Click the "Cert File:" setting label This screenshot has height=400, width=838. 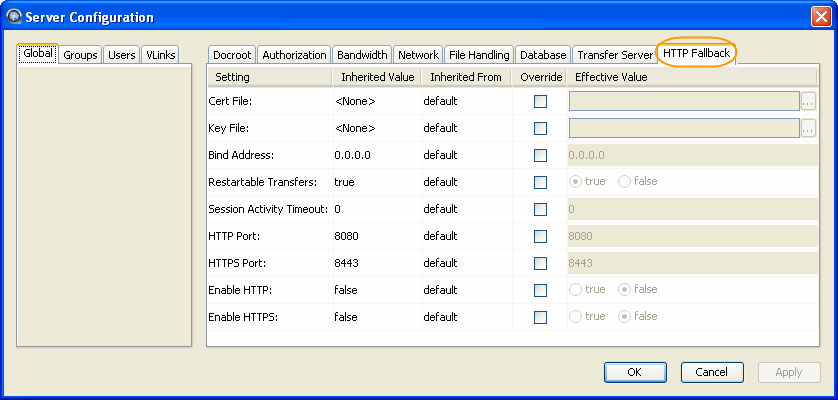pyautogui.click(x=230, y=102)
